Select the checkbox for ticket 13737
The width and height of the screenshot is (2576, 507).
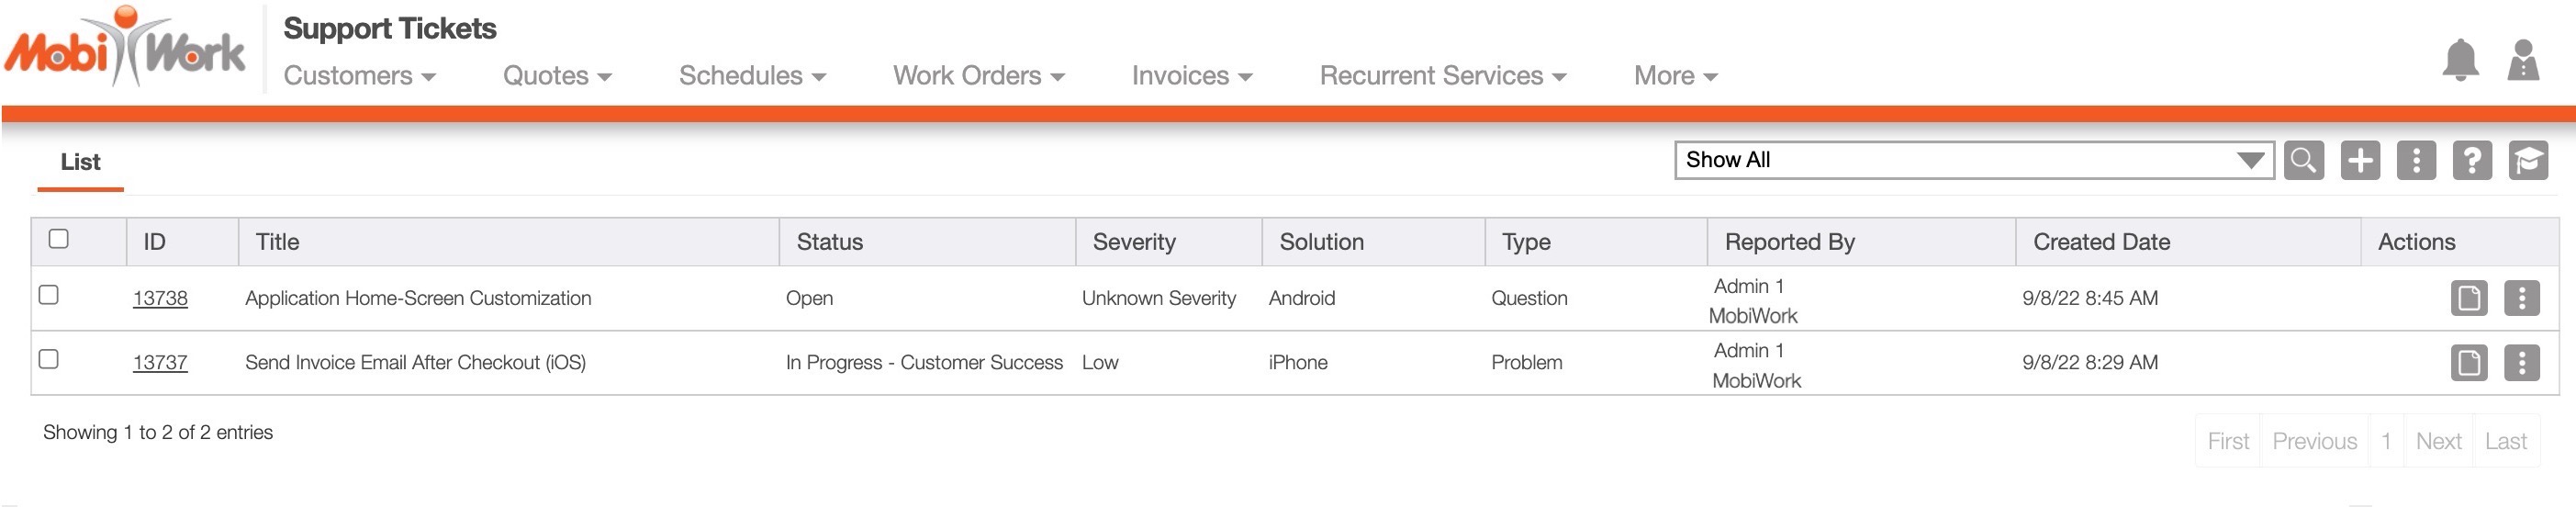coord(49,359)
